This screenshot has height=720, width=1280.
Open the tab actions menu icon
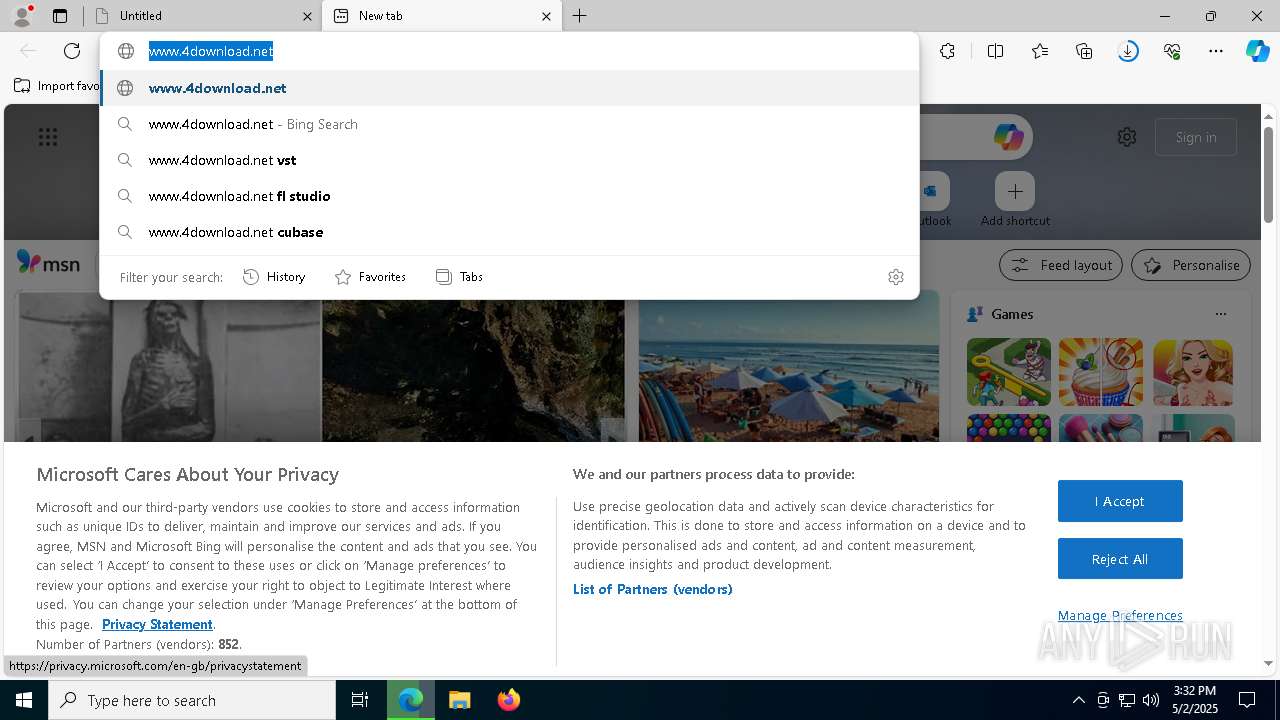tap(60, 16)
